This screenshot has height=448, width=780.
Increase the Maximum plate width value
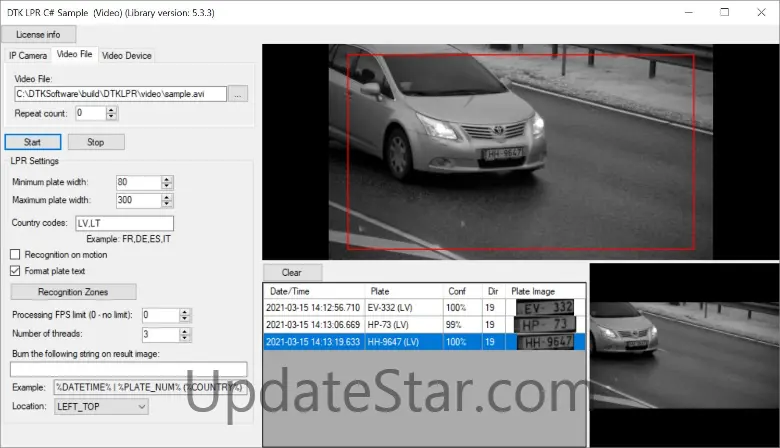(x=167, y=197)
